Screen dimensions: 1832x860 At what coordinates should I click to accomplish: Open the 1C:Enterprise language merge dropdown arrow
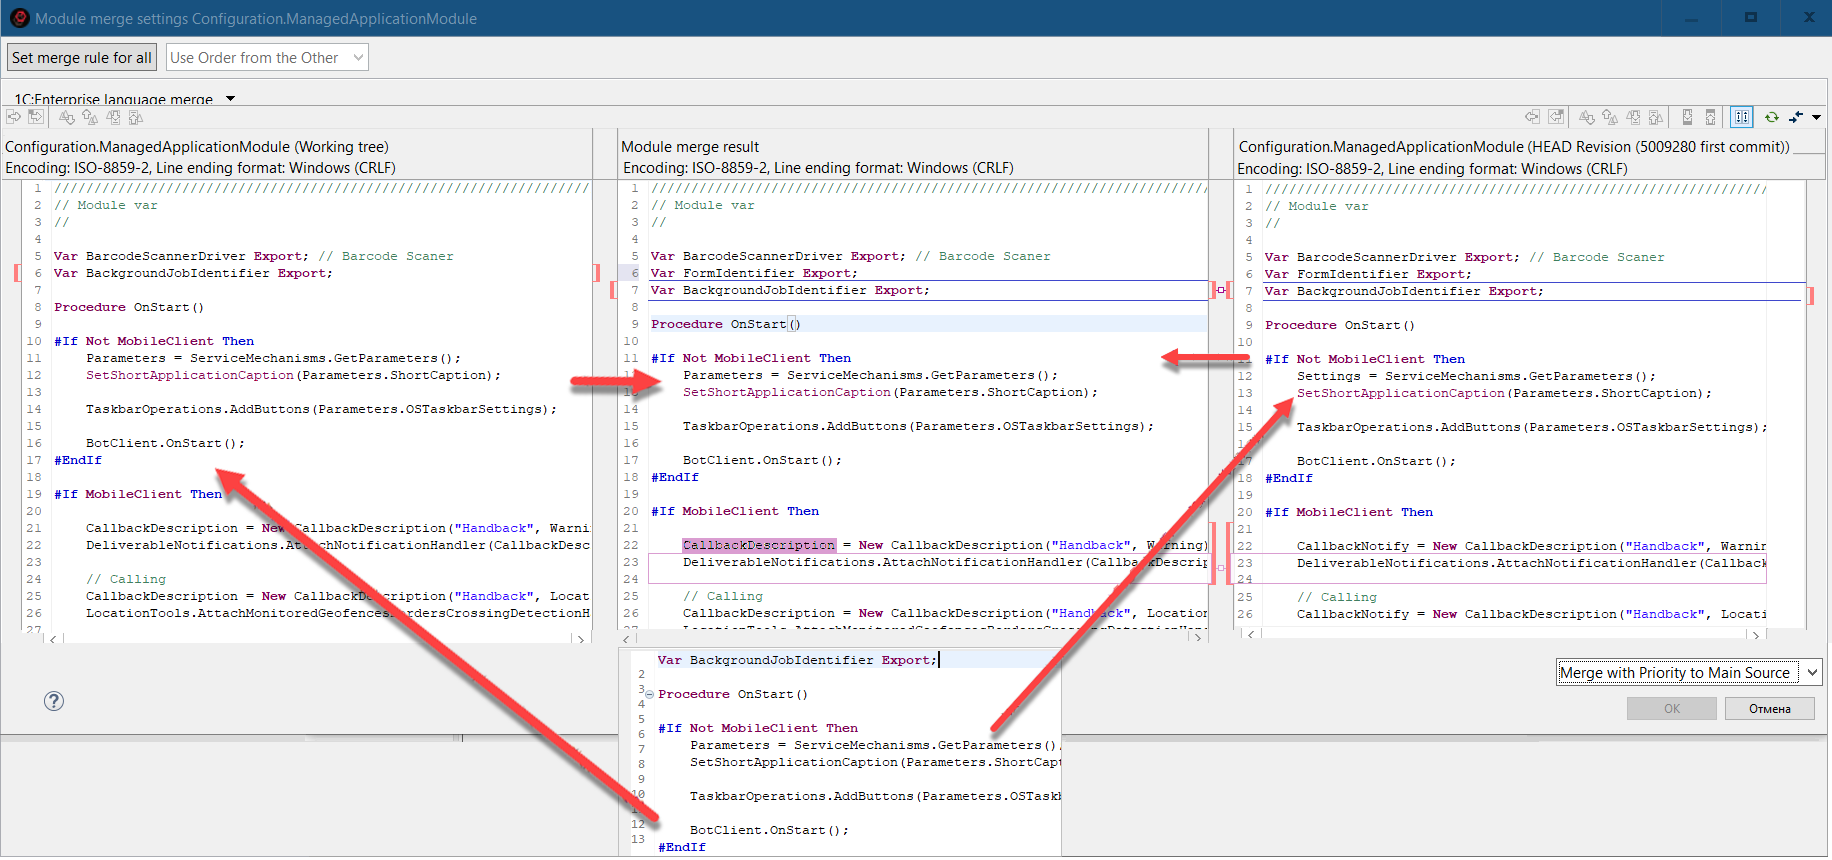click(x=230, y=99)
